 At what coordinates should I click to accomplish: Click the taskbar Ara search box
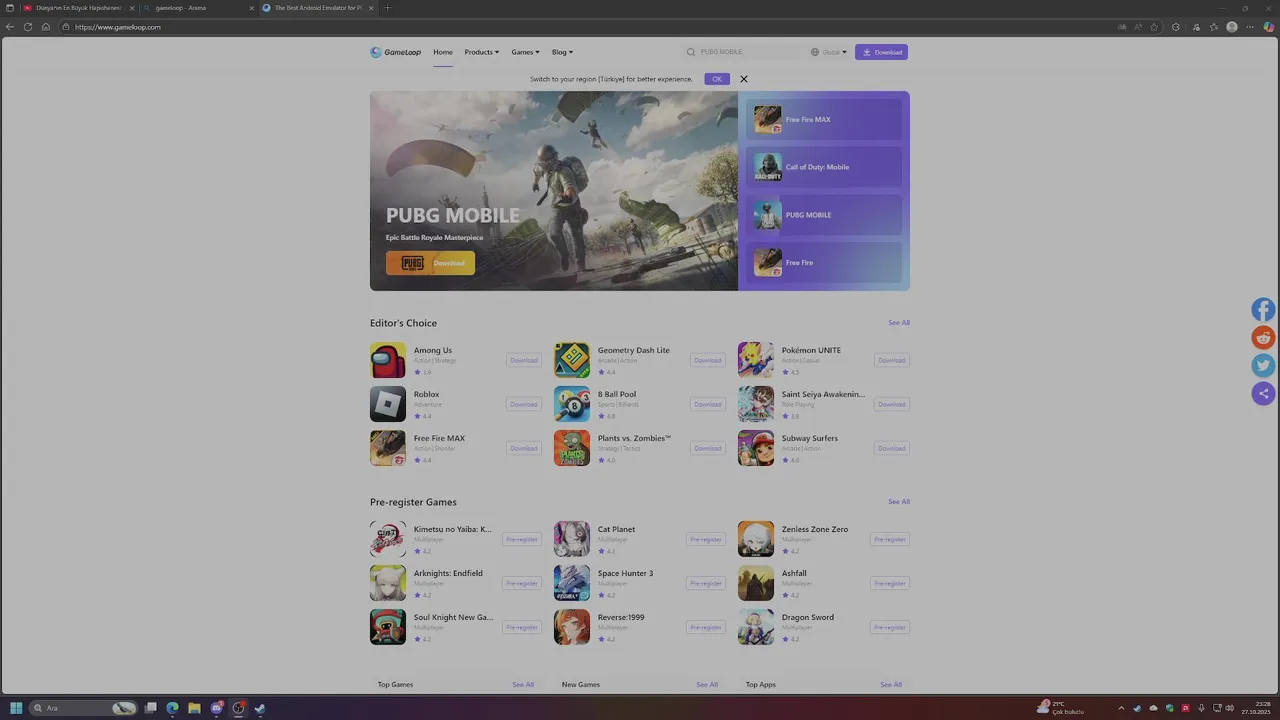[84, 708]
